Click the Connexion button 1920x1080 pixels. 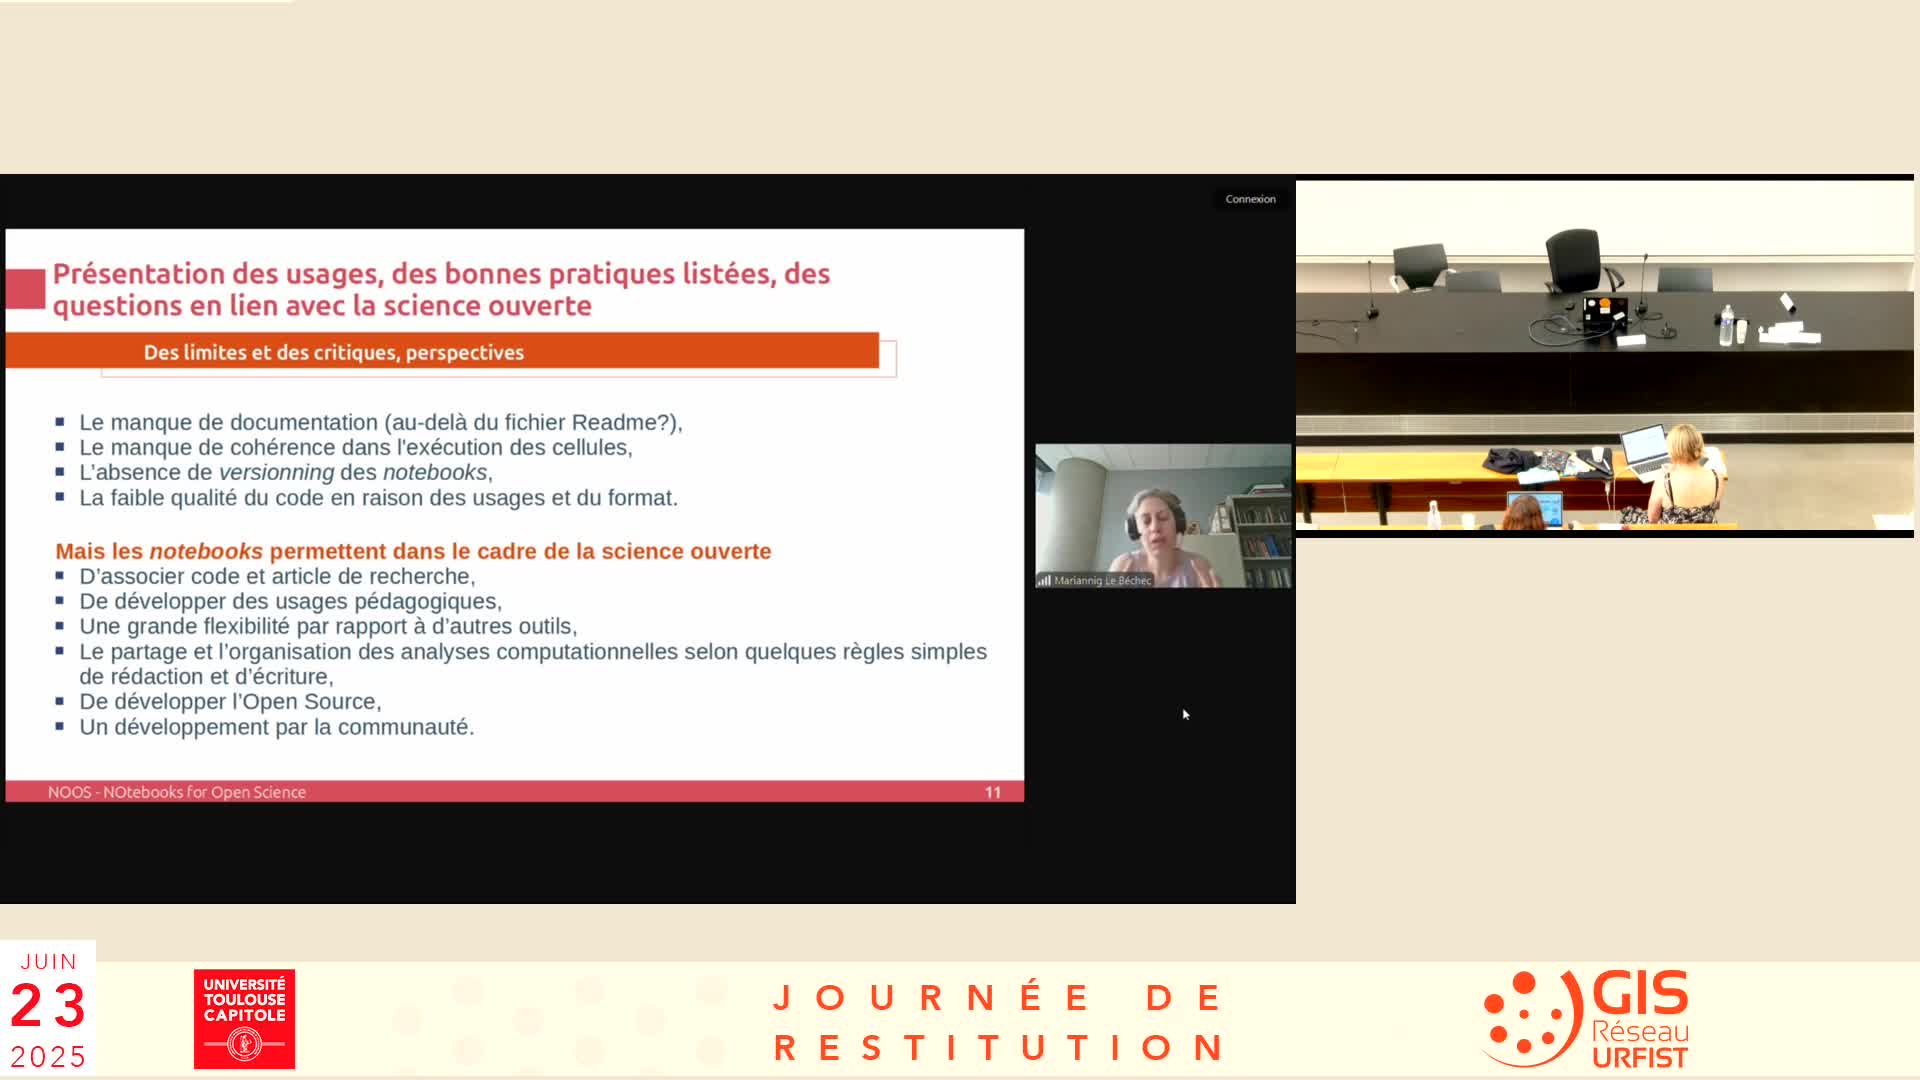pyautogui.click(x=1250, y=199)
